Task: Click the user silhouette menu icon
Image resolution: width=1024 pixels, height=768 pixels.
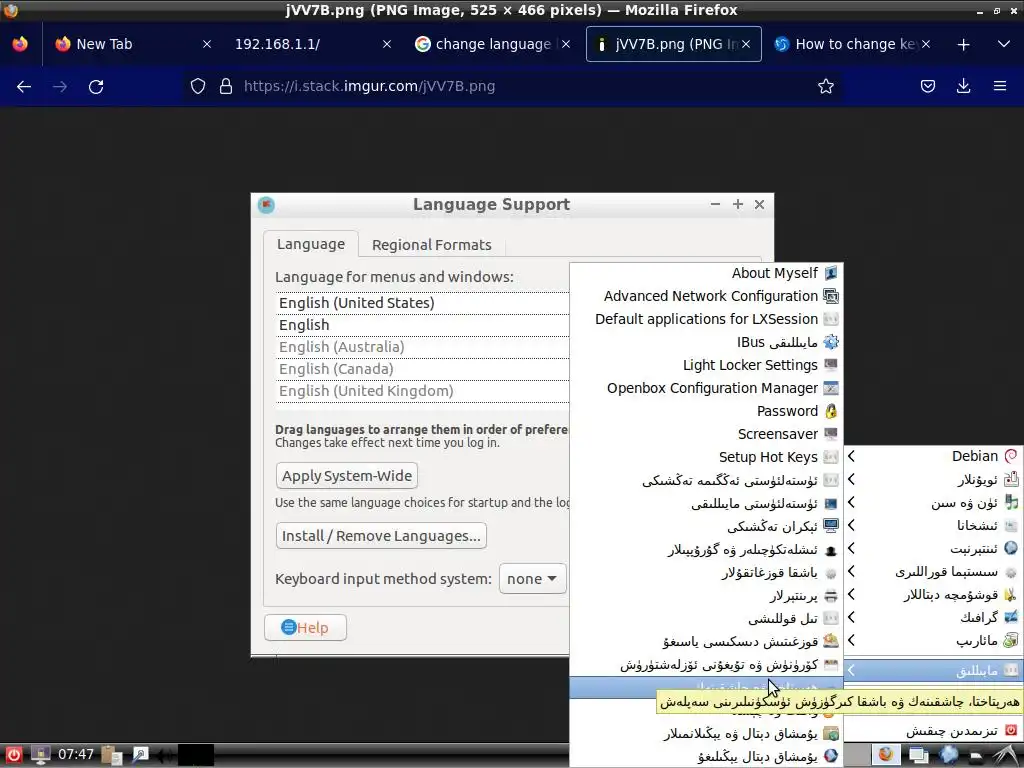Action: 831,550
